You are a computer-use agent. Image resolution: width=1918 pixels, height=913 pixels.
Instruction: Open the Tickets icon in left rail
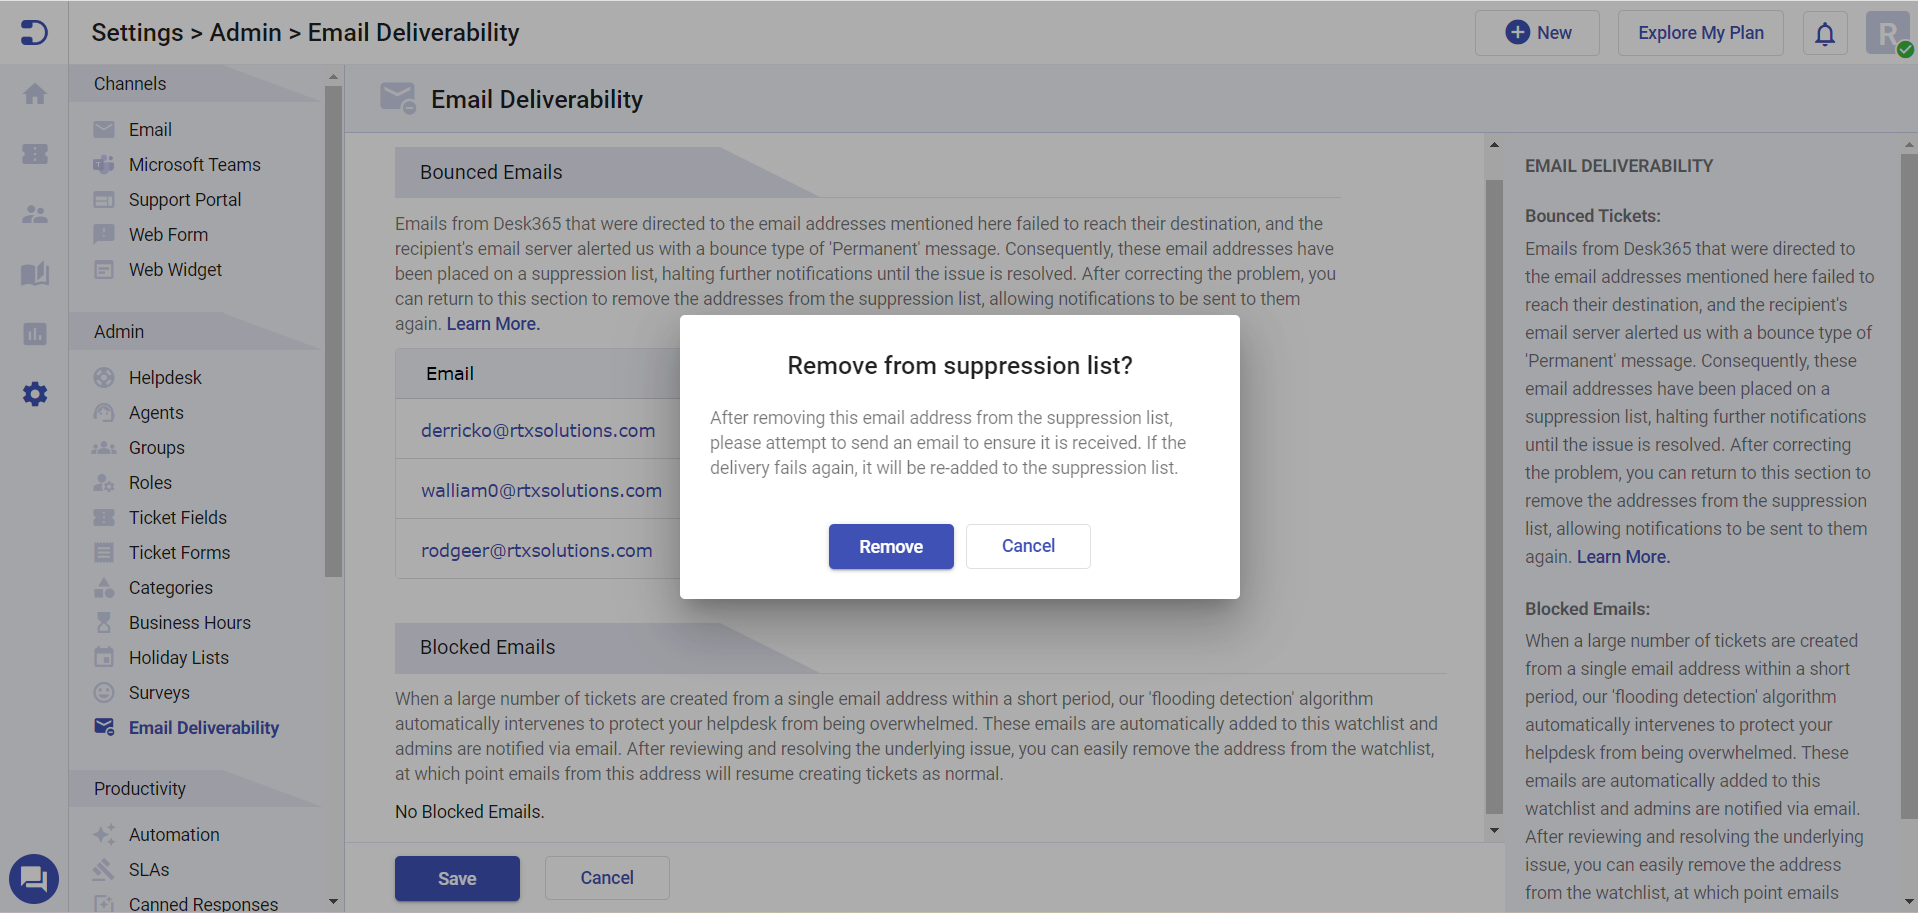click(x=35, y=154)
